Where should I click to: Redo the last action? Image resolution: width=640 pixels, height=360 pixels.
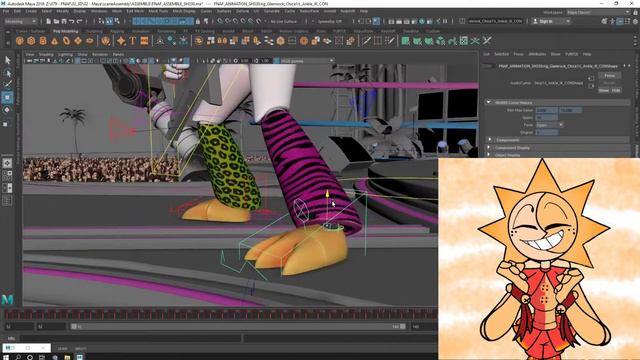80,21
